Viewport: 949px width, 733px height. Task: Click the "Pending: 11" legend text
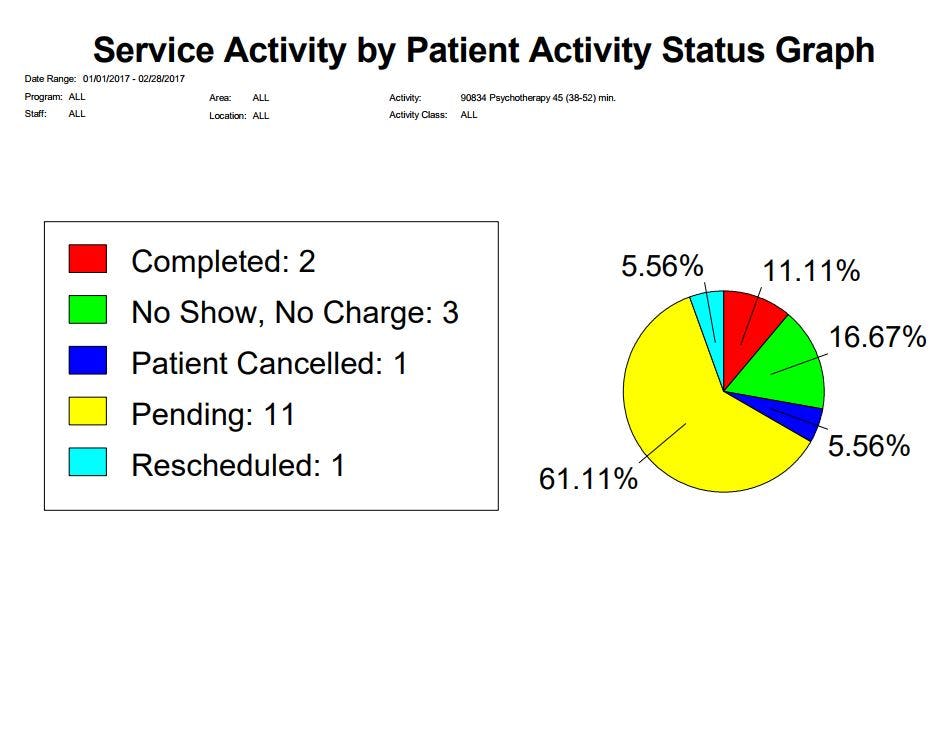[213, 414]
